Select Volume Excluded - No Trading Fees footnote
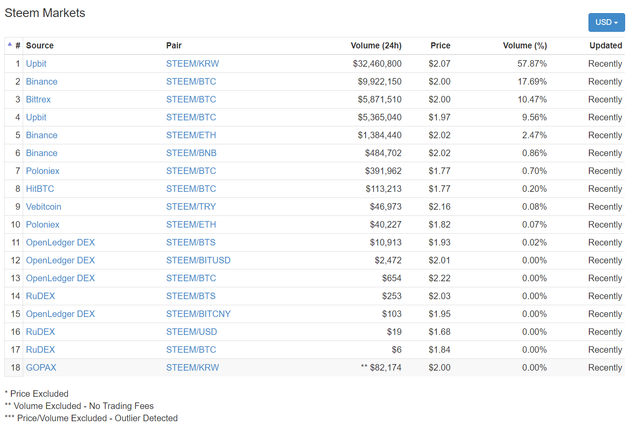Screen dimensions: 640x426 [x=79, y=406]
